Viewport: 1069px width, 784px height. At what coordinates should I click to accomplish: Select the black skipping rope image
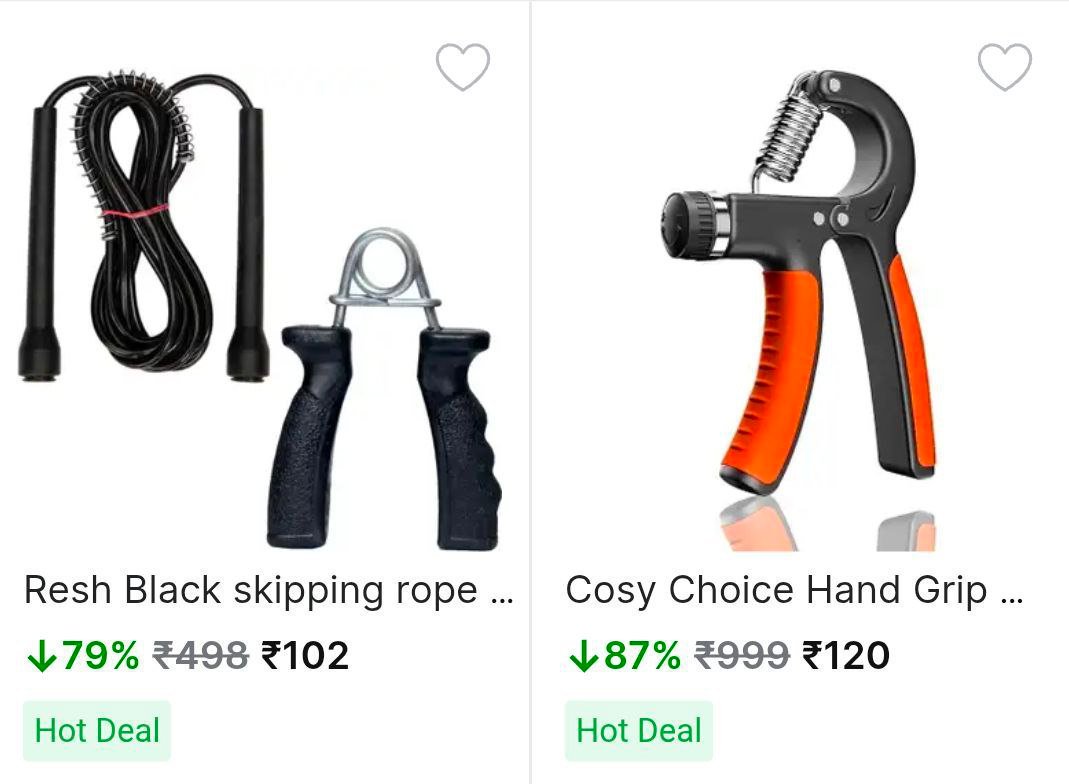[142, 225]
